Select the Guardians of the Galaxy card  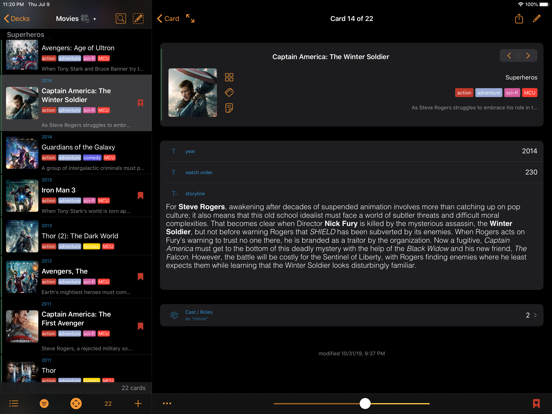76,153
